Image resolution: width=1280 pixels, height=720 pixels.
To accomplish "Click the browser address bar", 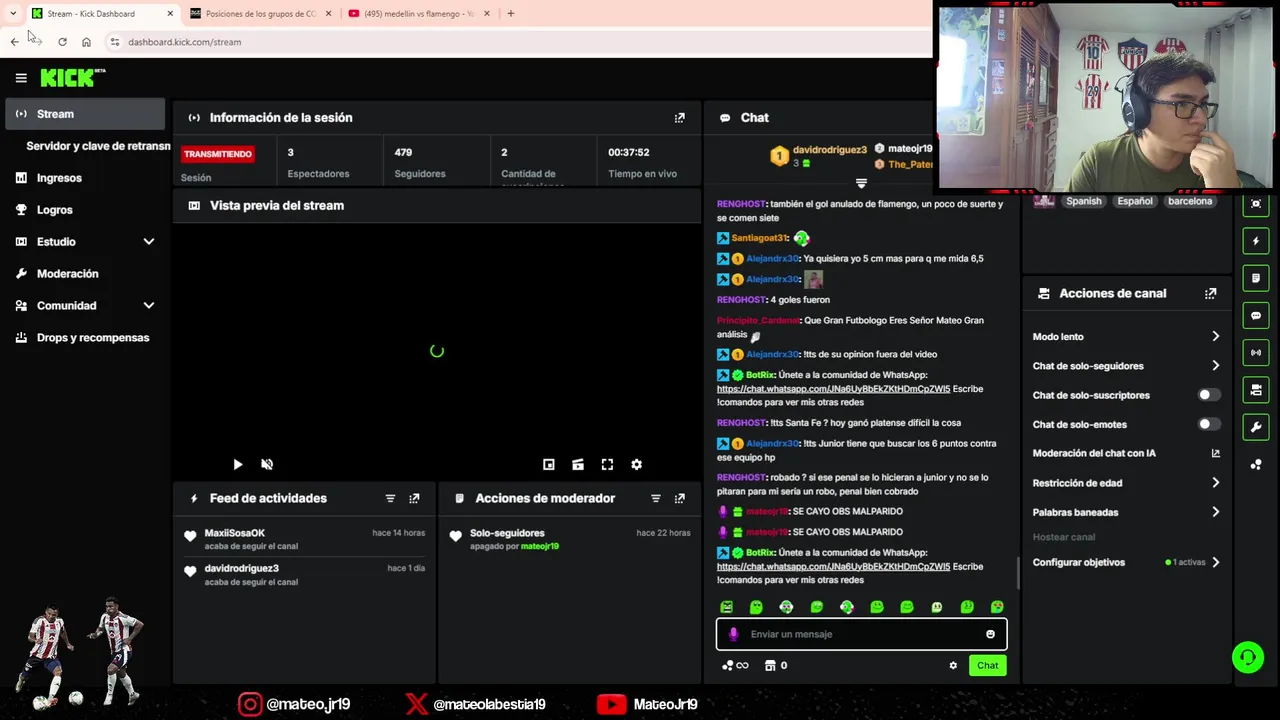I will coord(520,42).
